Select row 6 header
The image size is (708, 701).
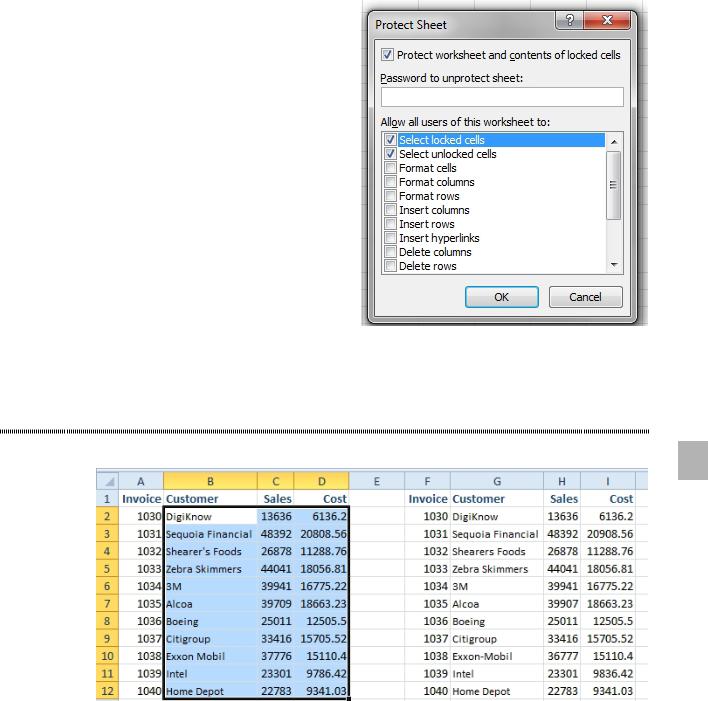point(107,586)
